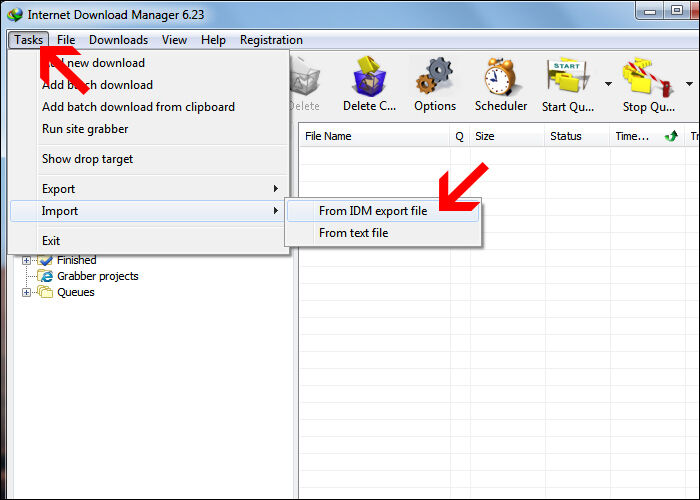
Task: Select the Finished category label
Action: tap(76, 260)
